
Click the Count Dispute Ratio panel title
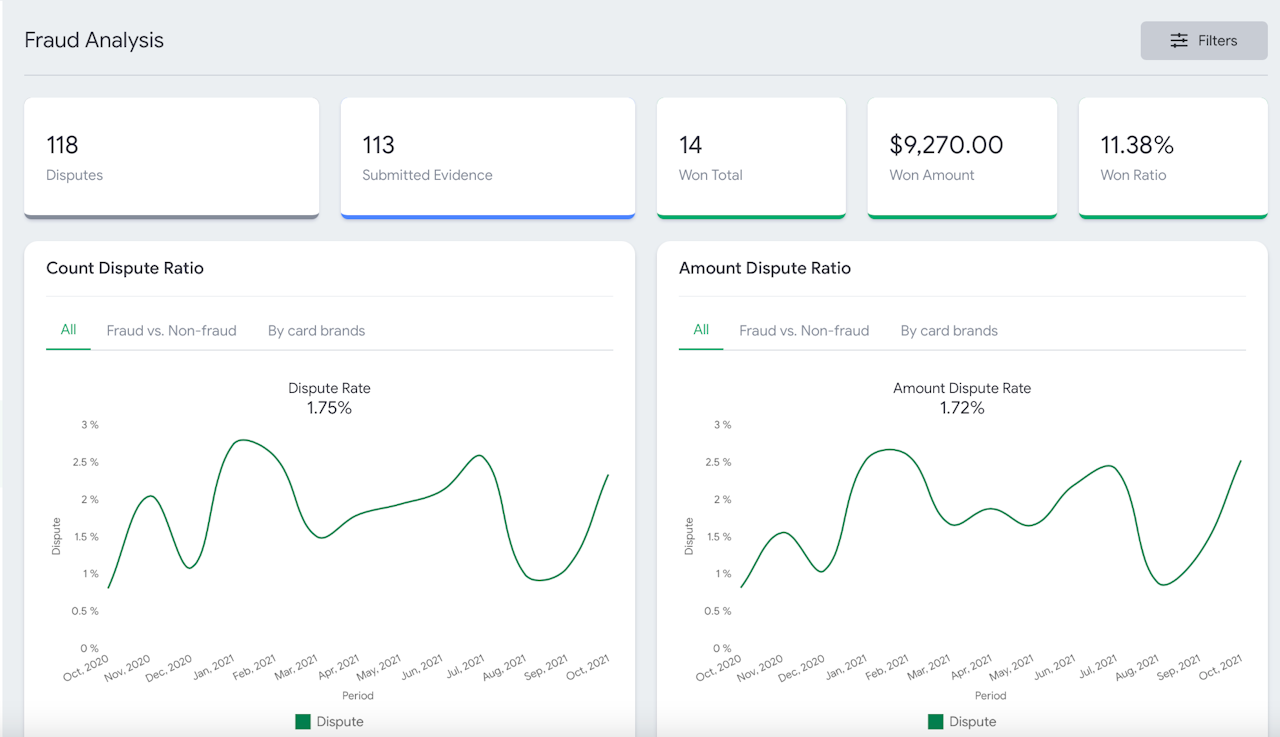click(x=125, y=268)
